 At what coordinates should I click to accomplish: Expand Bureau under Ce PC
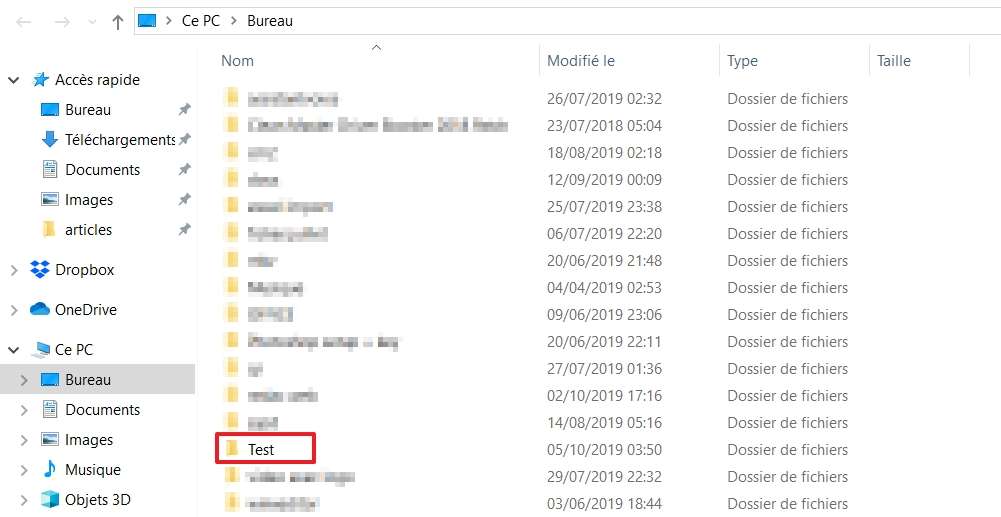(x=24, y=380)
